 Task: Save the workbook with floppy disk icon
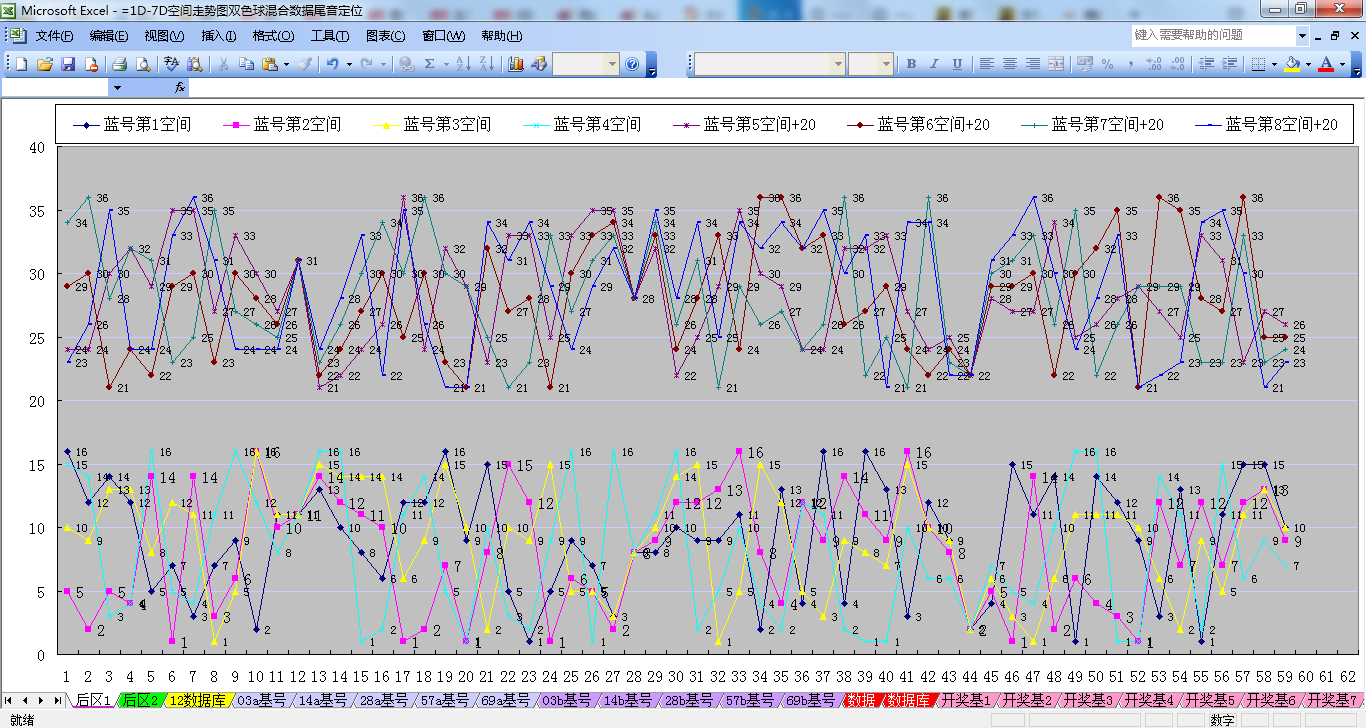click(x=68, y=64)
